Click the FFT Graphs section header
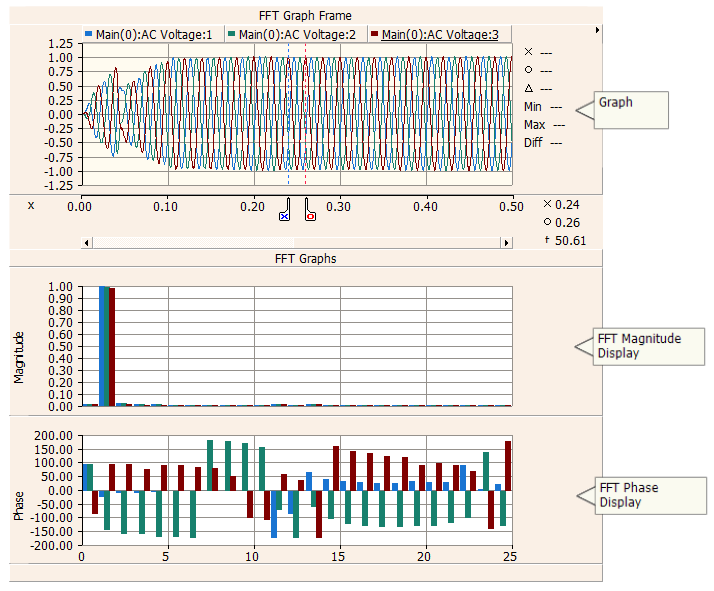The height and width of the screenshot is (591, 714). point(305,258)
